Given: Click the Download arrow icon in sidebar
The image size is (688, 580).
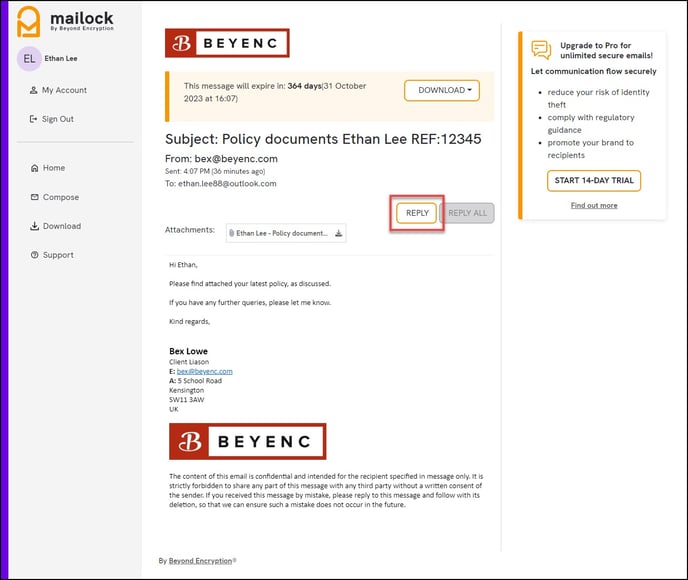Looking at the screenshot, I should click(x=35, y=226).
